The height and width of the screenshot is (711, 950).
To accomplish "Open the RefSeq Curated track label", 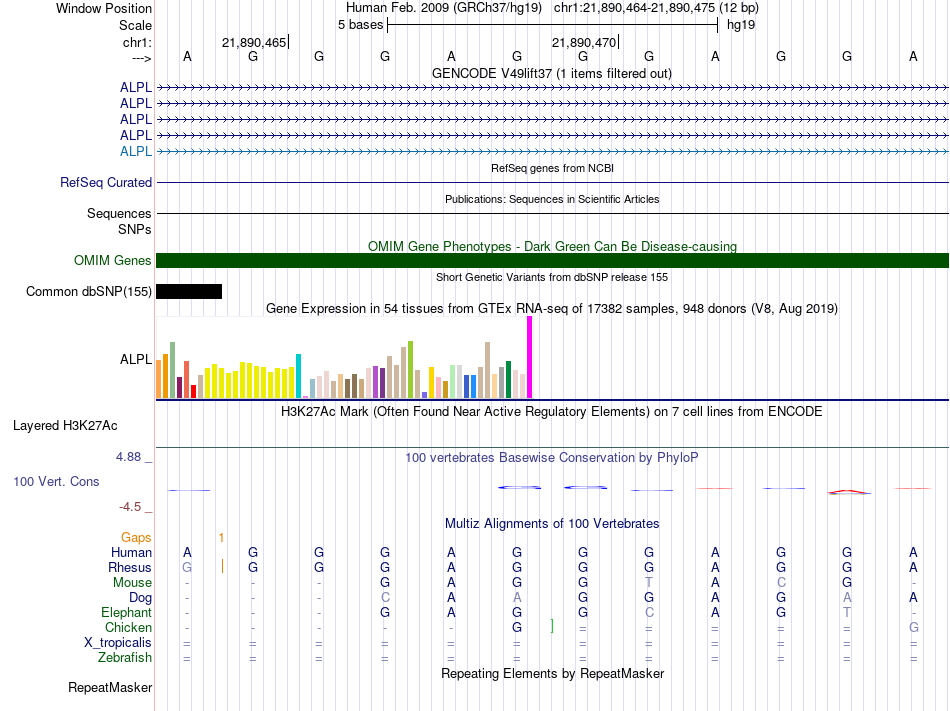I will [106, 182].
